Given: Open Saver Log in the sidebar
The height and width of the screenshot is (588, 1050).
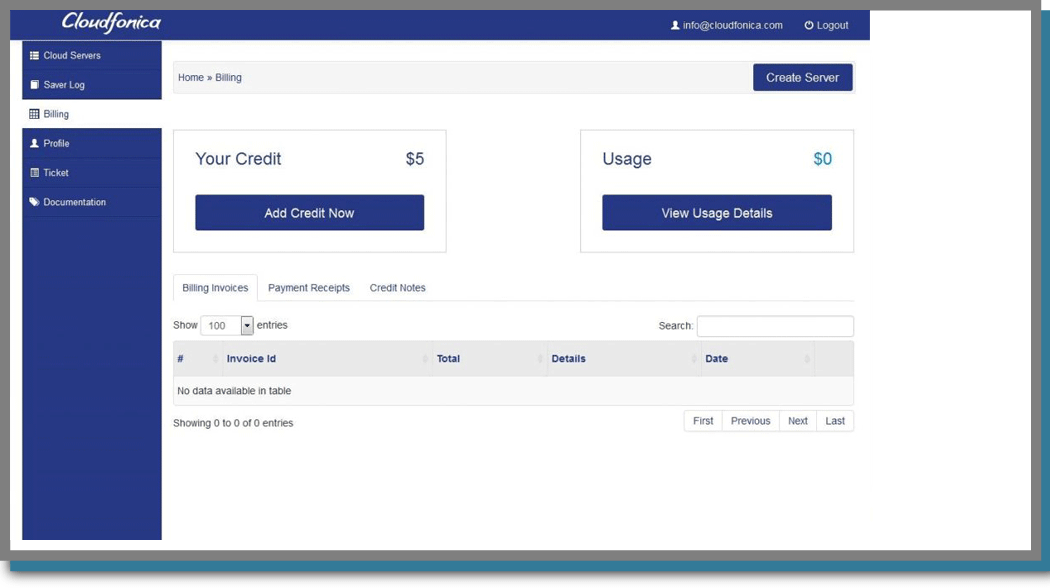Looking at the screenshot, I should tap(92, 85).
